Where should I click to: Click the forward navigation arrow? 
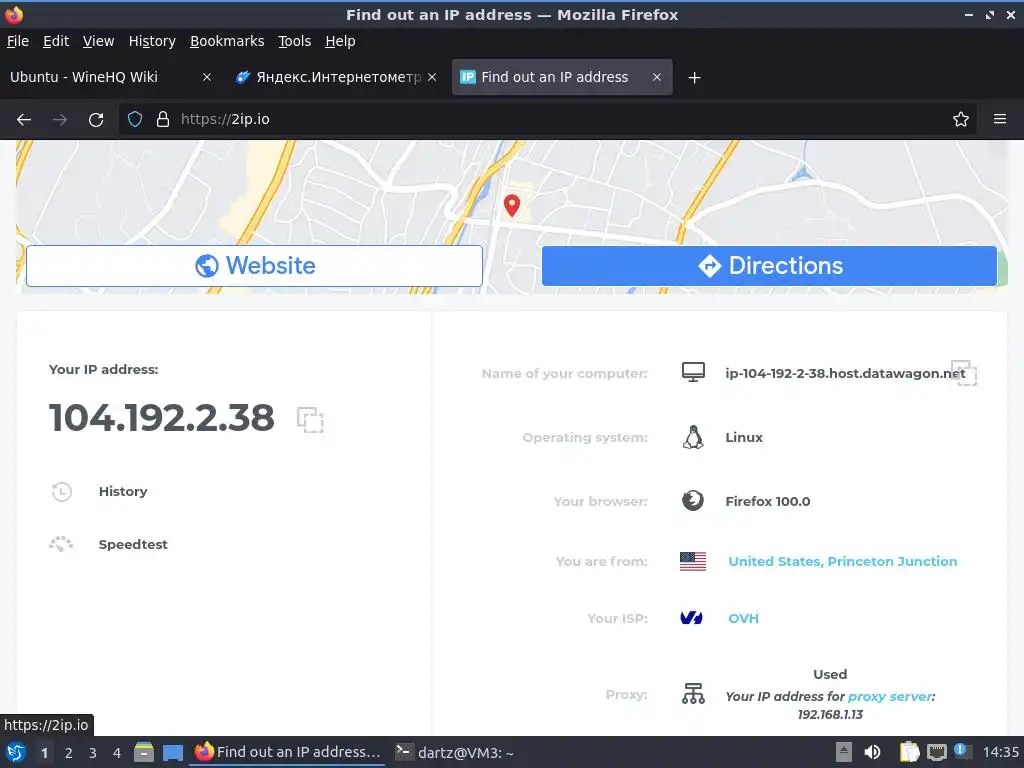[59, 120]
